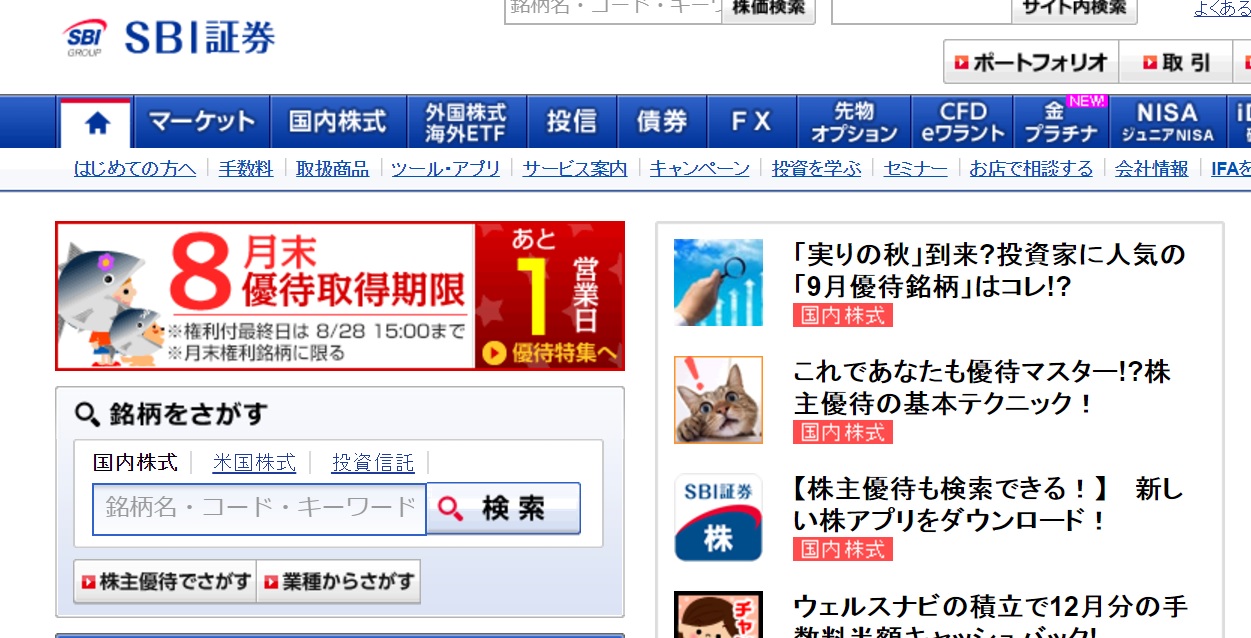This screenshot has height=638, width=1251.
Task: Click the magnifier icon in 検索 button
Action: pyautogui.click(x=451, y=509)
